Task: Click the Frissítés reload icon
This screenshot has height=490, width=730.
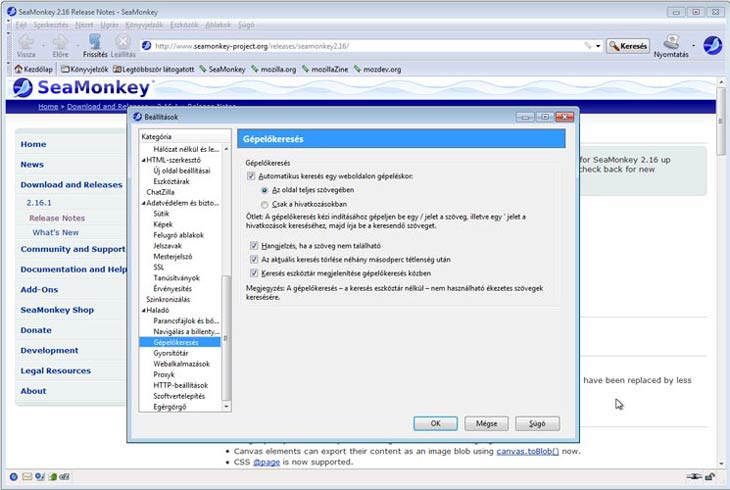Action: coord(95,41)
